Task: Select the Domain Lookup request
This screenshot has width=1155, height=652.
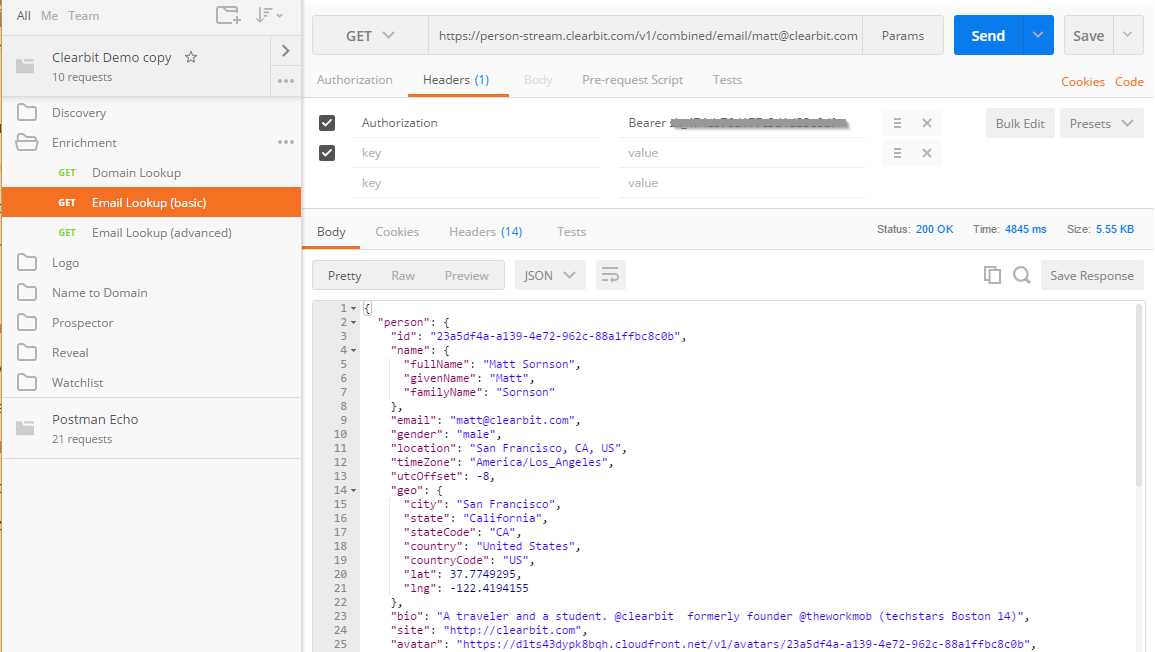Action: point(152,172)
